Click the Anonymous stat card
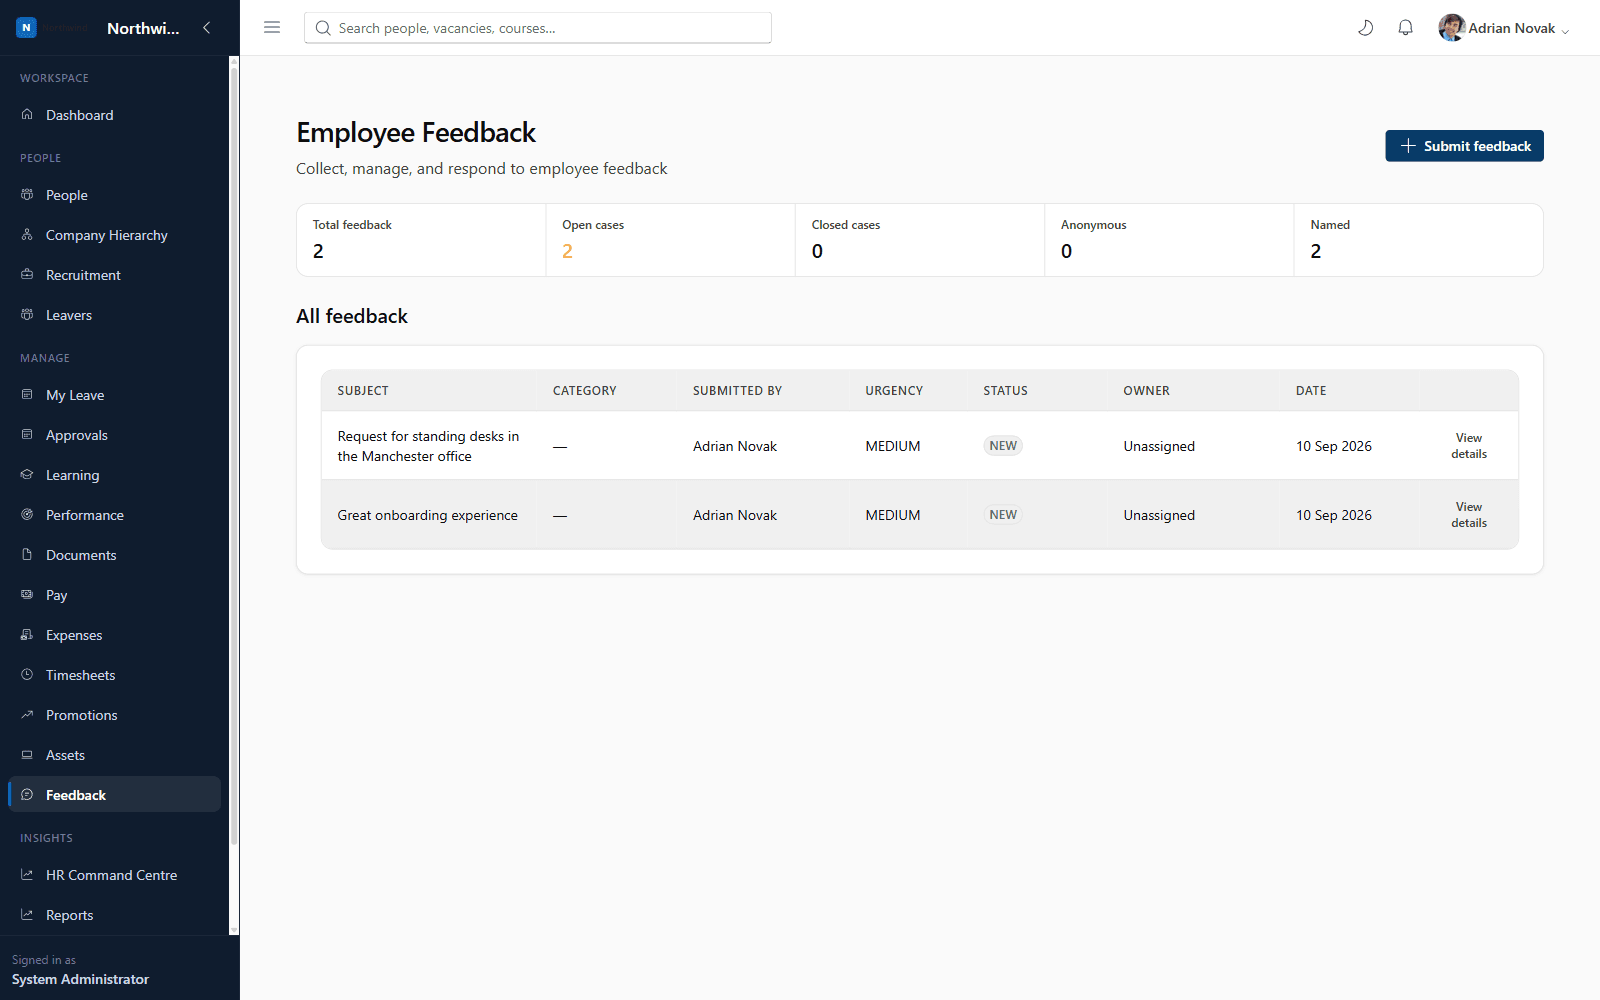 coord(1169,240)
